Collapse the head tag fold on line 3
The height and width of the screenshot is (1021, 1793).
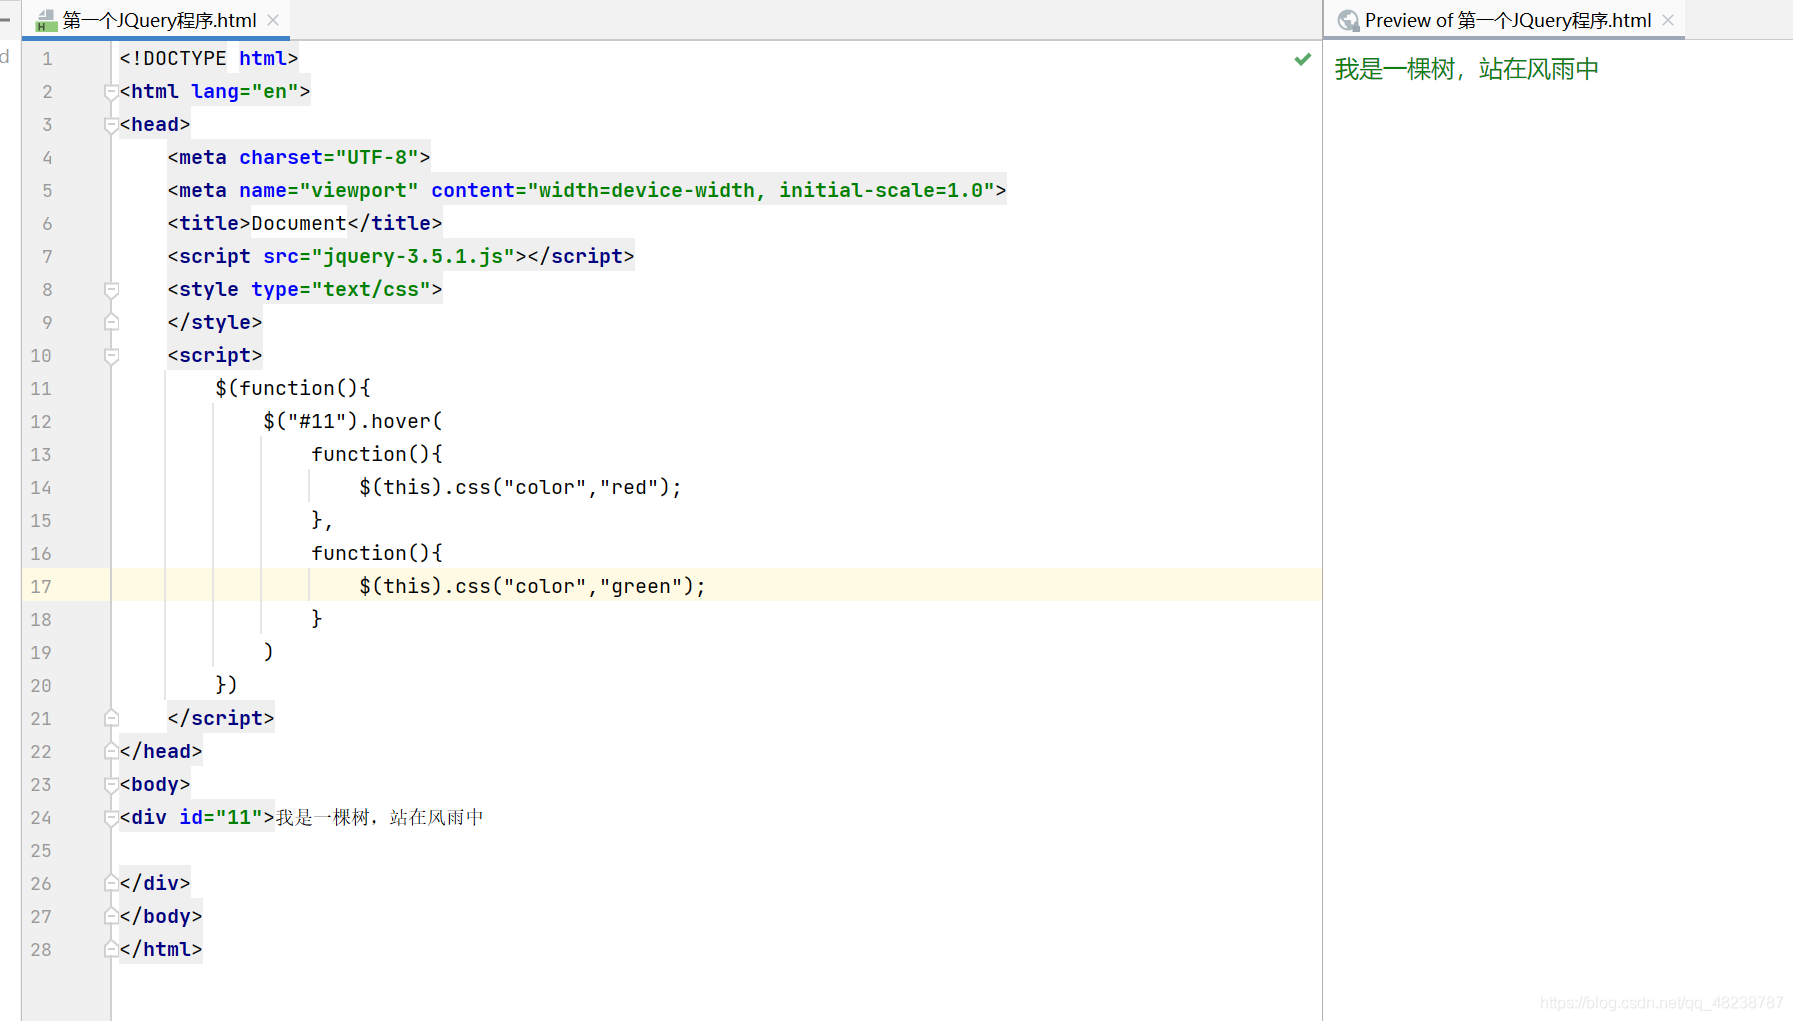(112, 125)
